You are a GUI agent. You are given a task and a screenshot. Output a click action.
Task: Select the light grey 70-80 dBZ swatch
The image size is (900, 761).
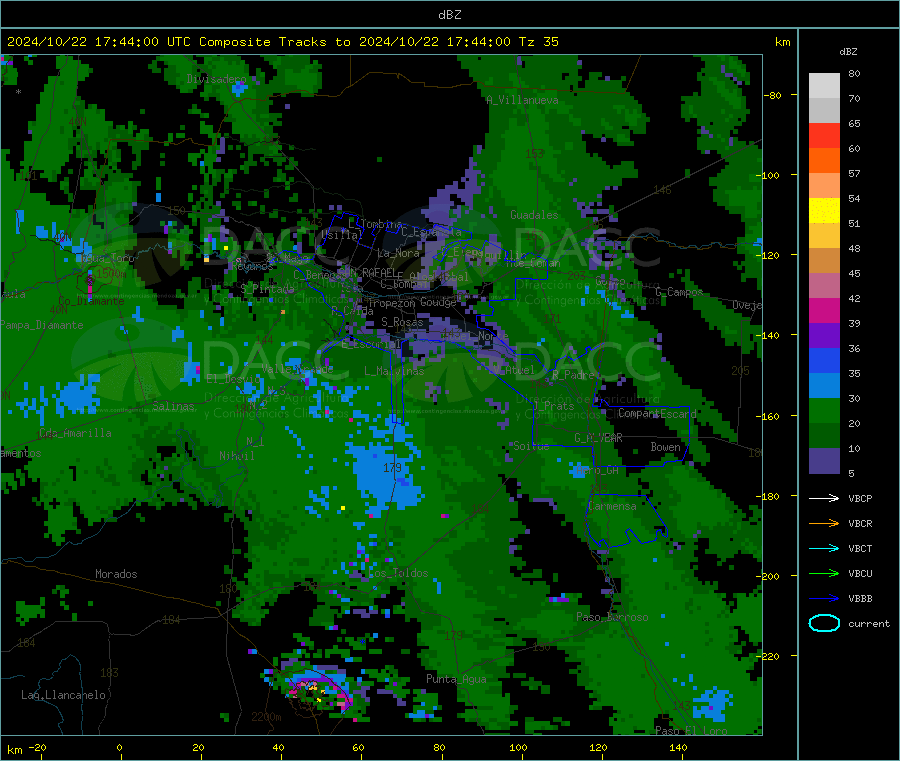tap(824, 86)
